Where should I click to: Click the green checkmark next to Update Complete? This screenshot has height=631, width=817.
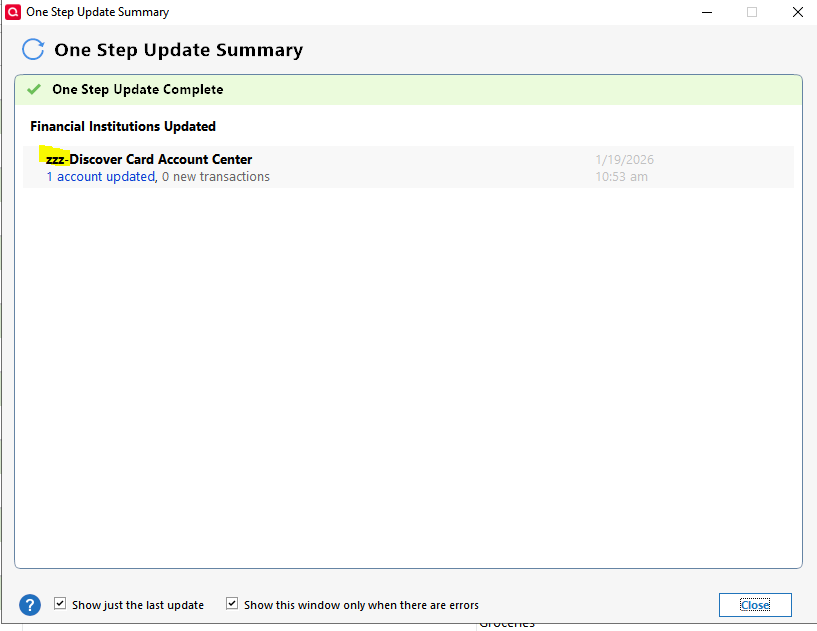click(34, 90)
